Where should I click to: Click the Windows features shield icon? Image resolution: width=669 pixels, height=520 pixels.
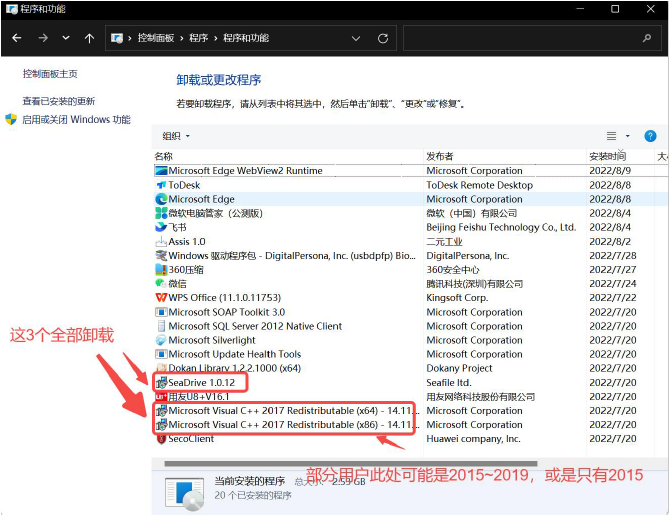11,119
